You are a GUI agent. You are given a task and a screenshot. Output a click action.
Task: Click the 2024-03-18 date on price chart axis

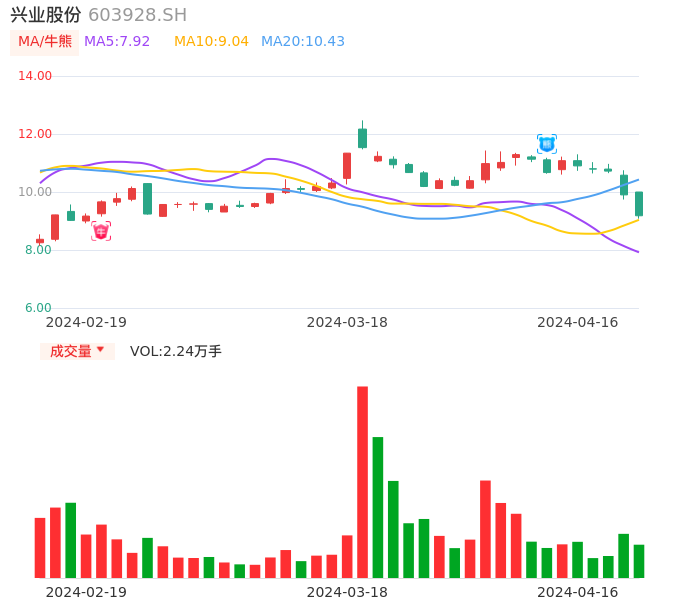pyautogui.click(x=347, y=322)
